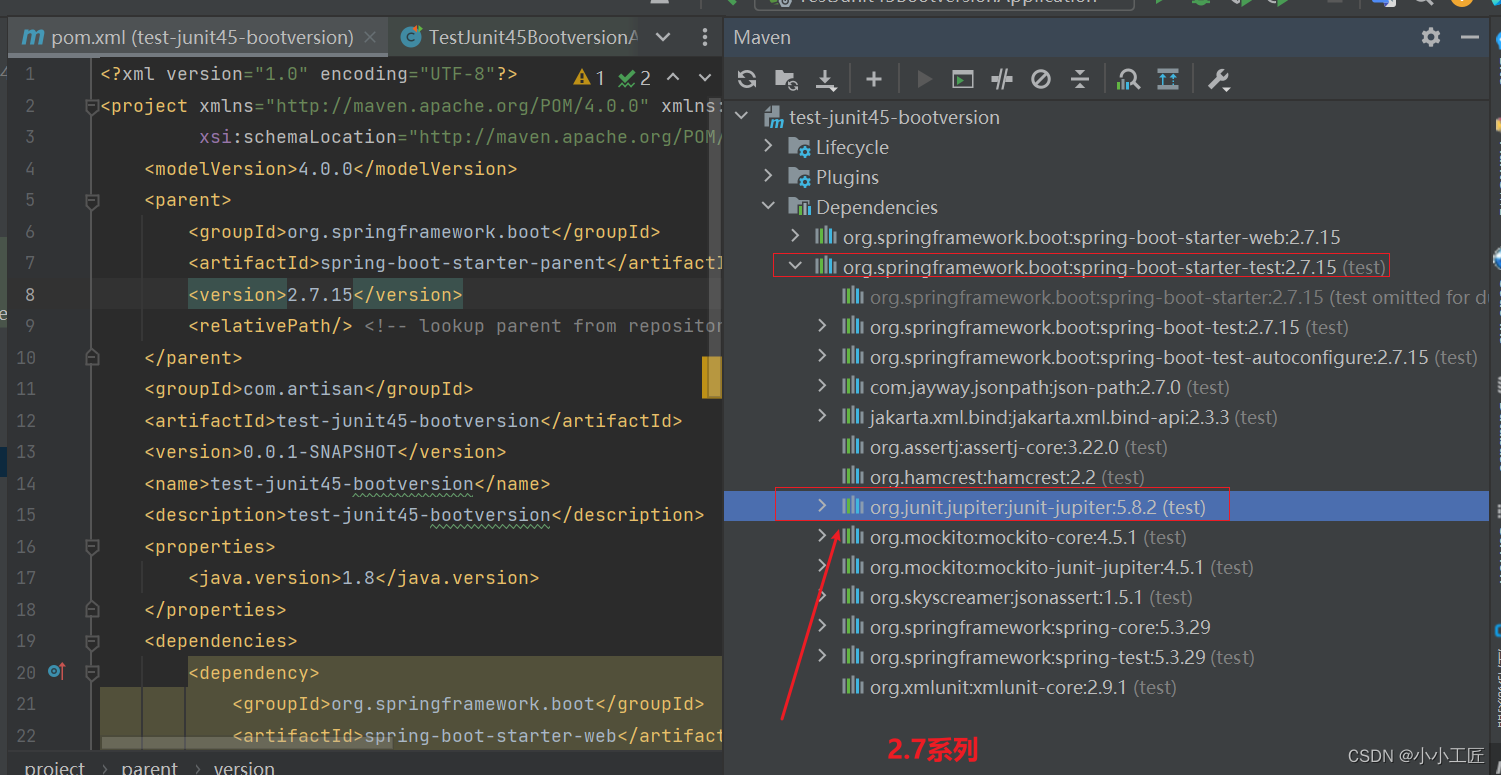The image size is (1501, 775).
Task: Fold the parent block on line 5
Action: pos(92,201)
